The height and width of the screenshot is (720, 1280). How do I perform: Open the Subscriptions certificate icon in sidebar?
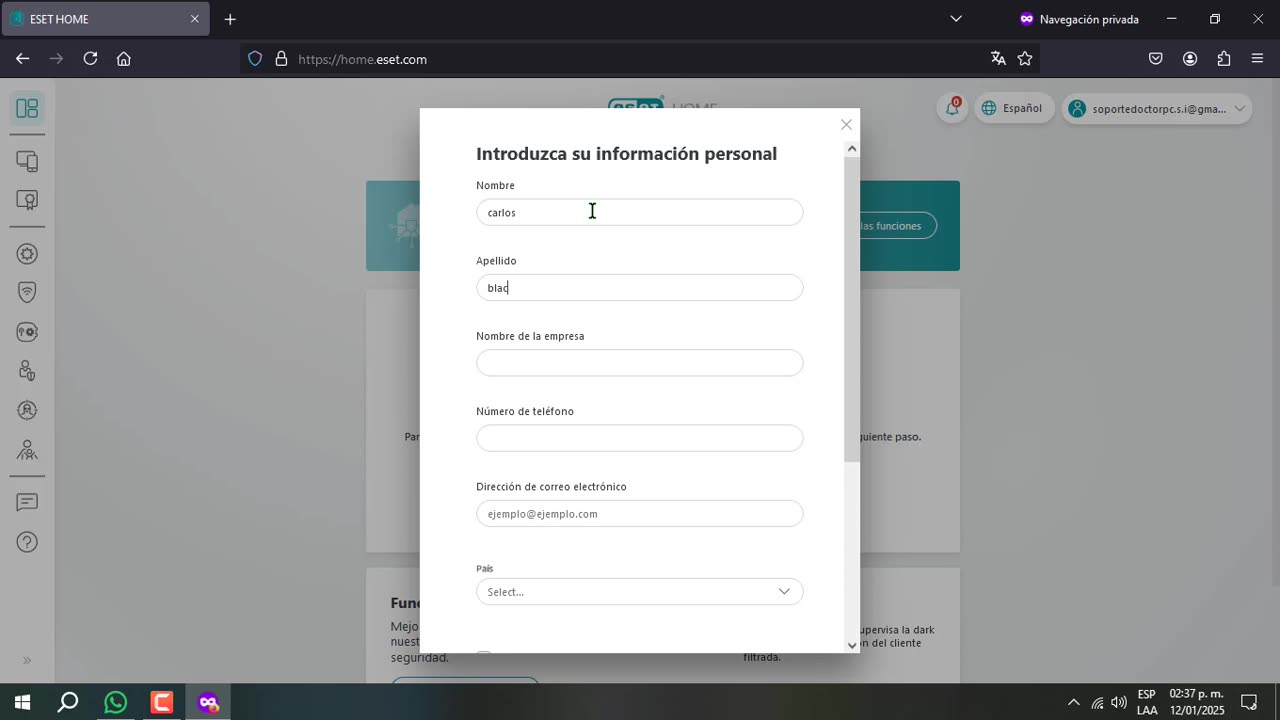coord(27,200)
